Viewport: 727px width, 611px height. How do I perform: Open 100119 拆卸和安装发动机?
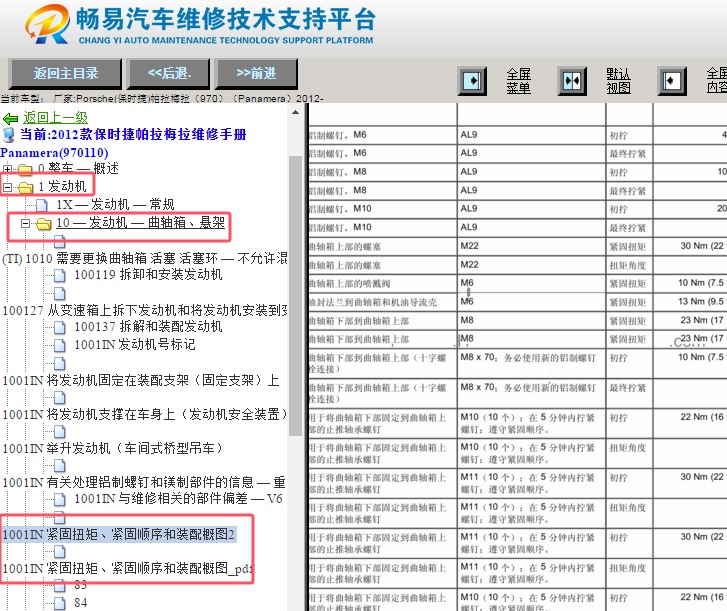click(148, 275)
